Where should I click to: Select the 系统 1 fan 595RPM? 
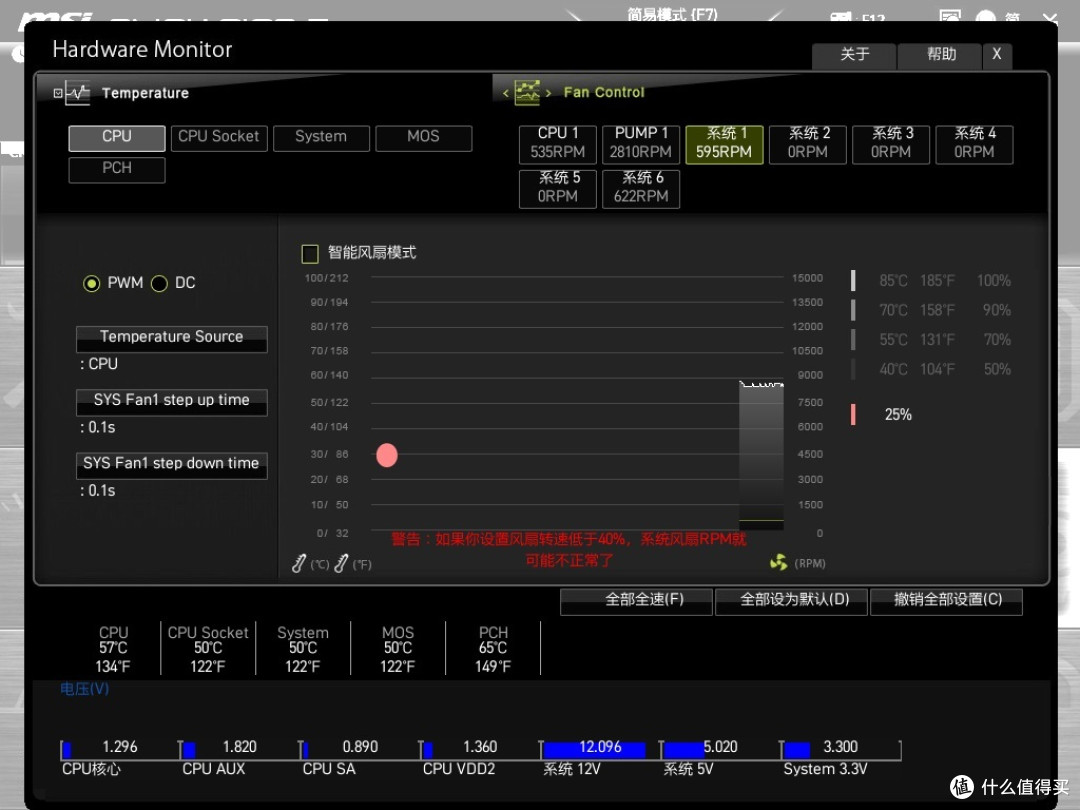724,144
